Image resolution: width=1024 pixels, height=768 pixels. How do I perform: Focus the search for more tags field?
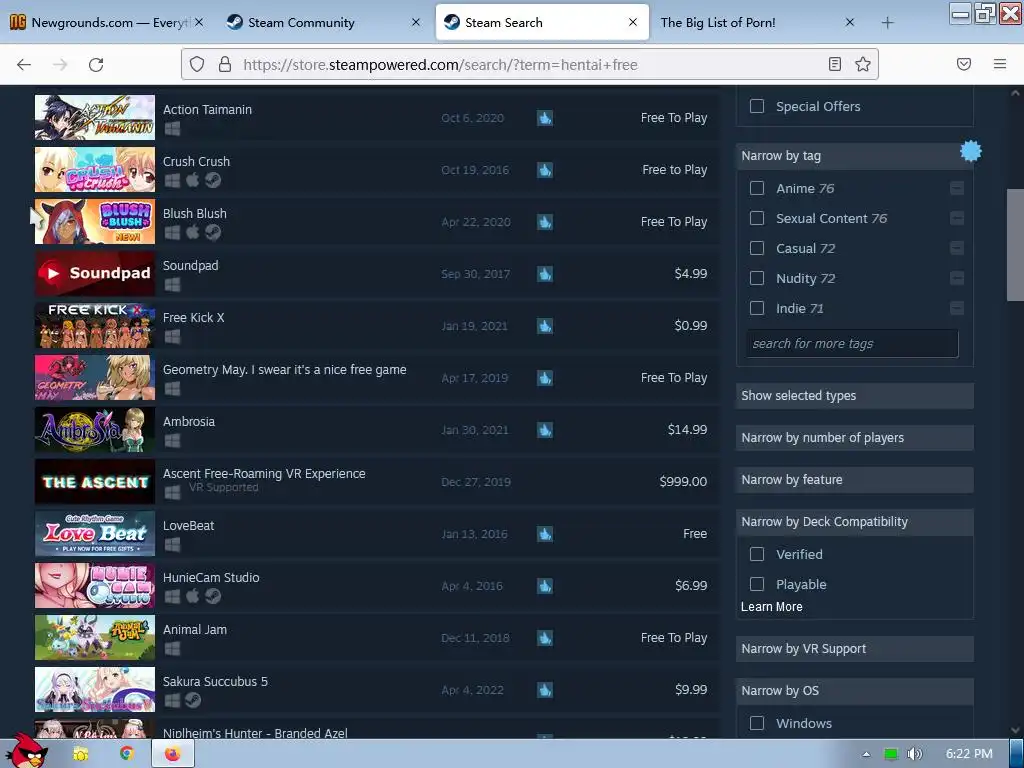coord(852,344)
